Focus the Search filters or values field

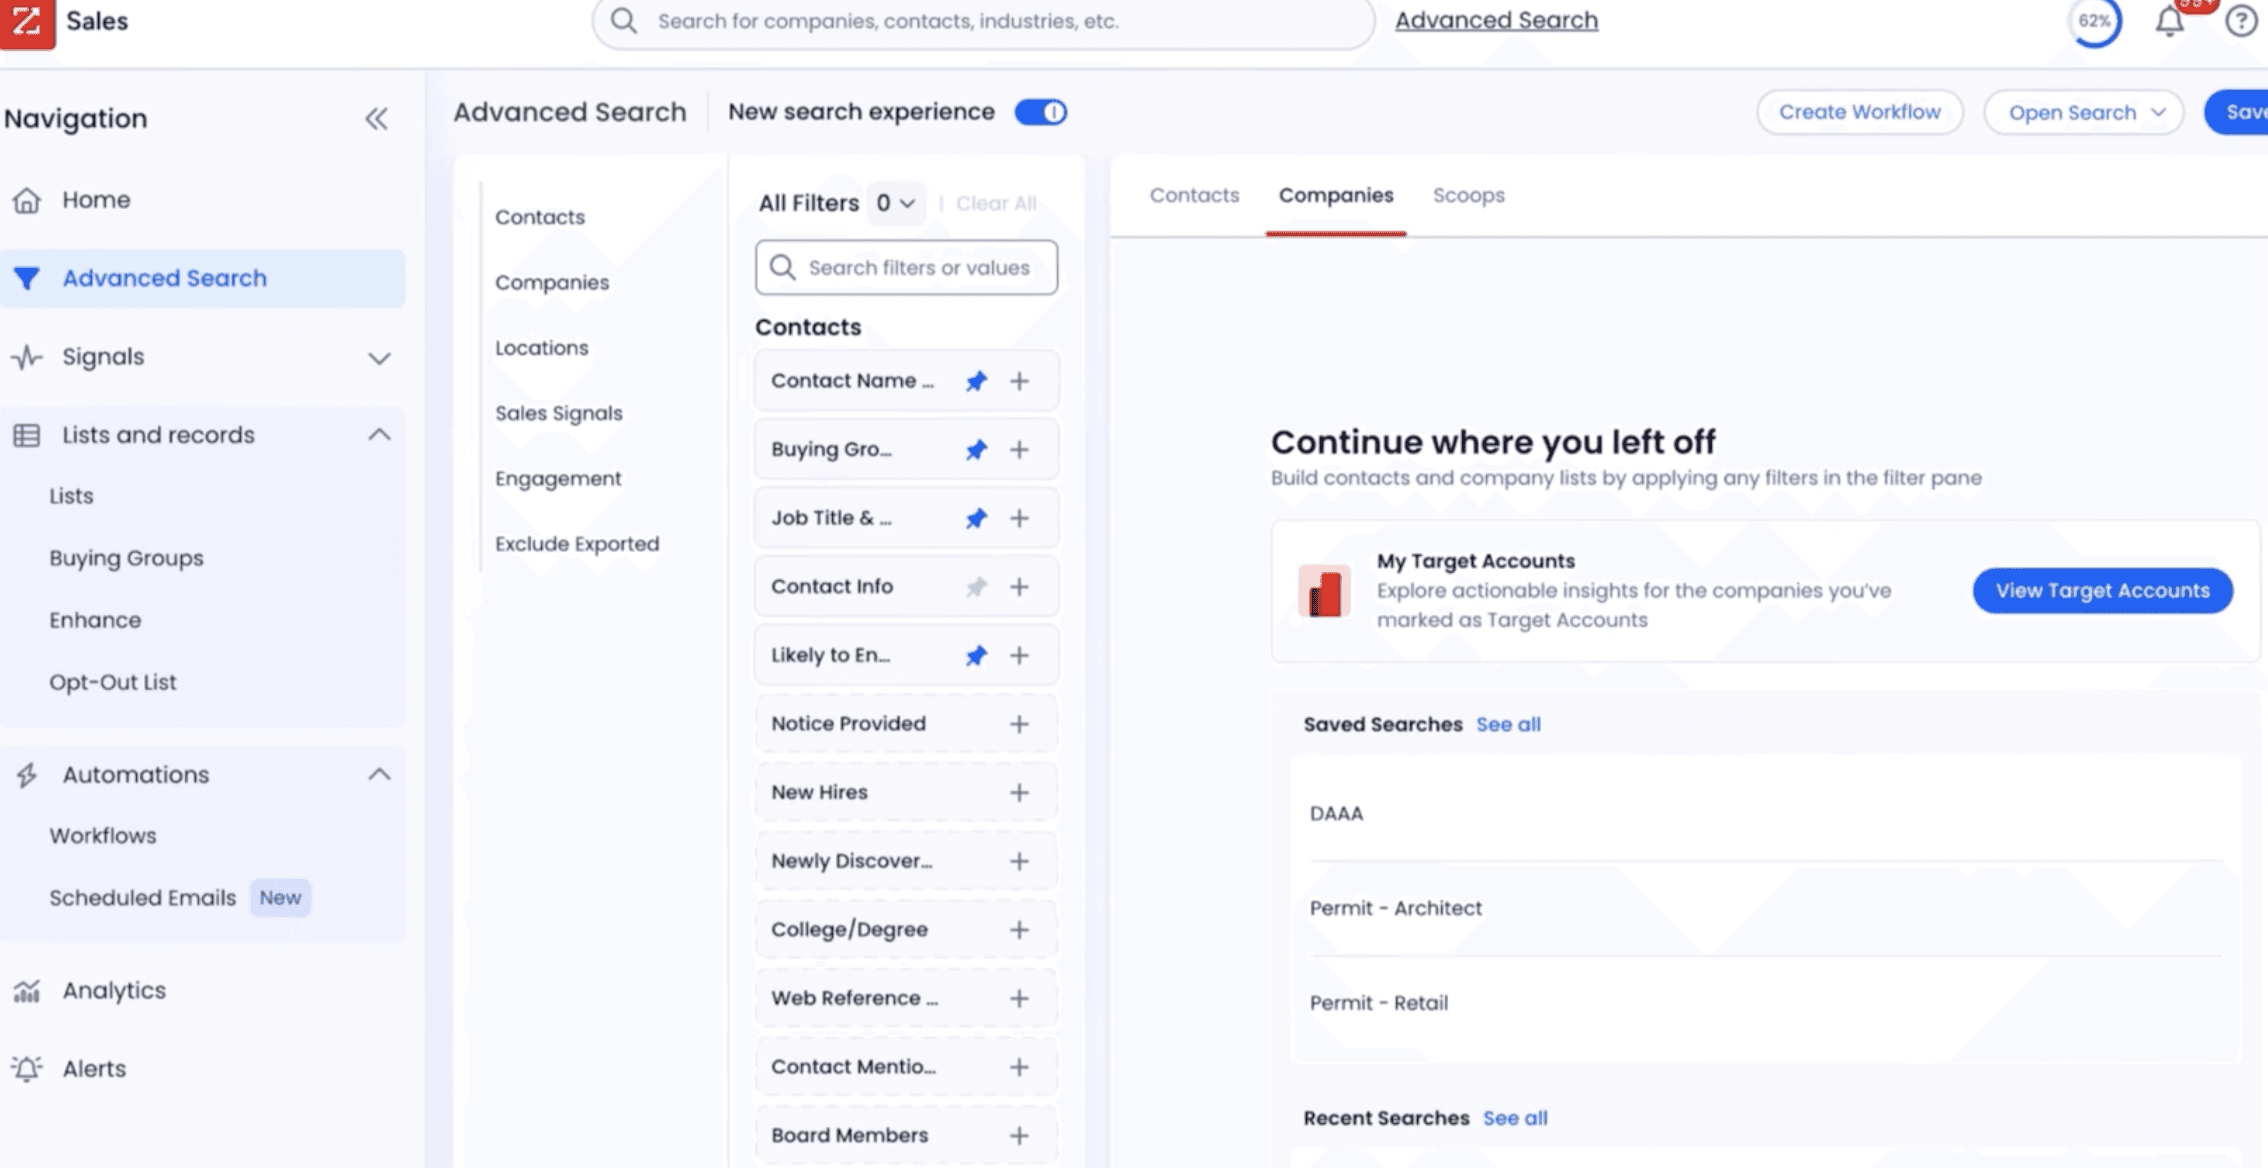(906, 268)
